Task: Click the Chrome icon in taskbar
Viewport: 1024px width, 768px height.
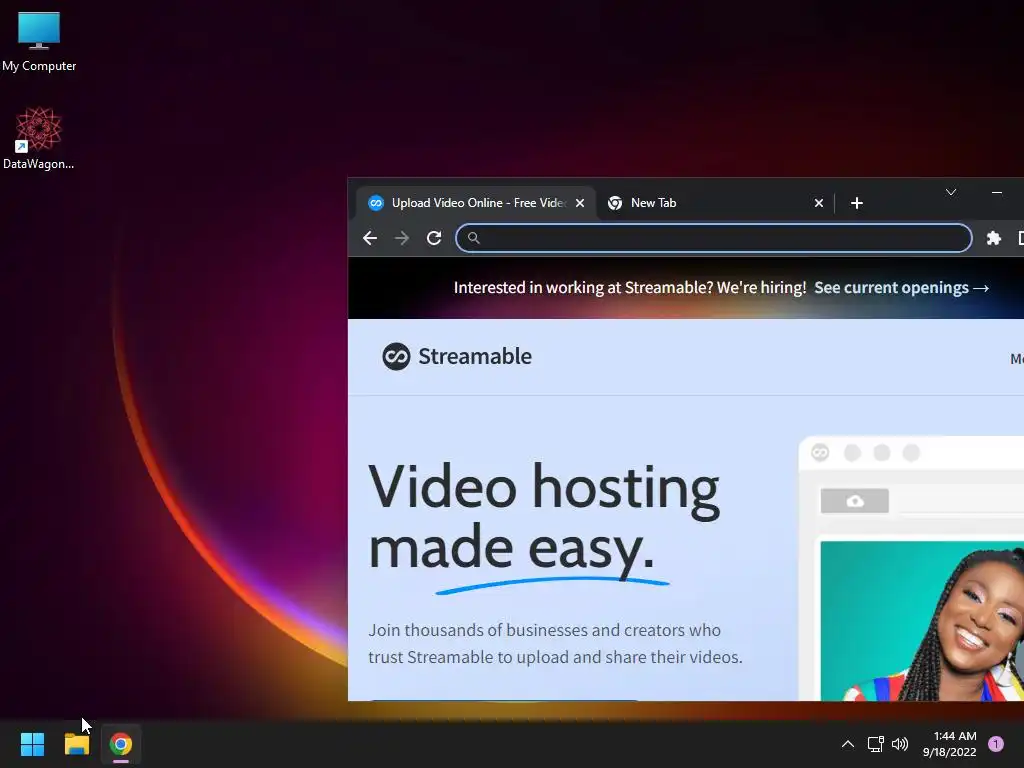Action: pyautogui.click(x=121, y=744)
